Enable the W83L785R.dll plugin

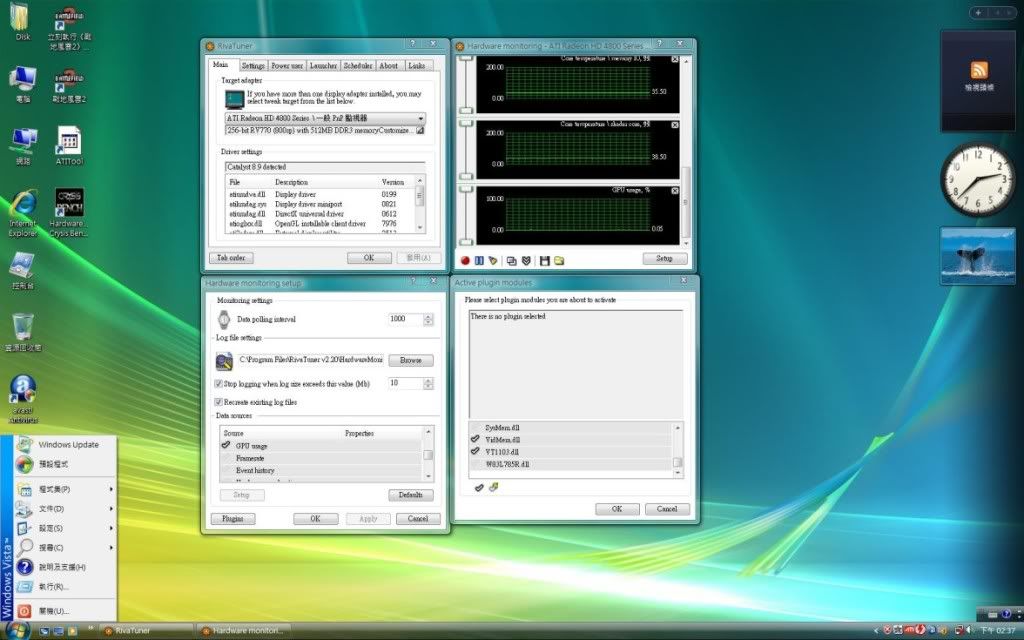475,464
